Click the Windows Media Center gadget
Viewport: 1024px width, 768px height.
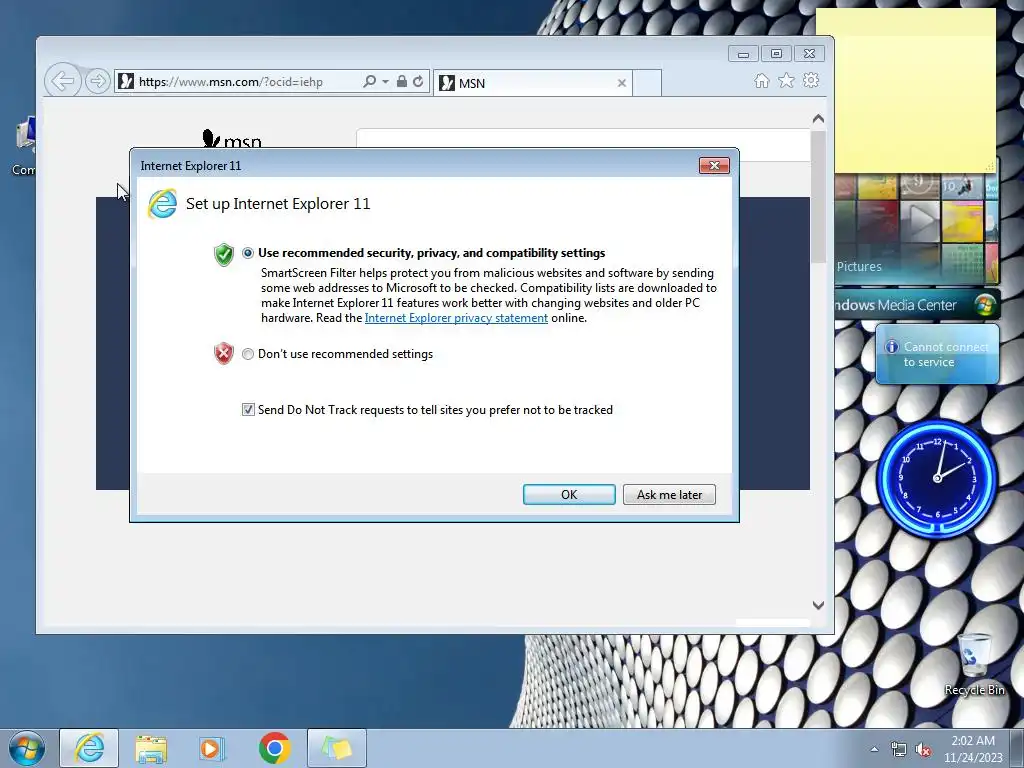tap(917, 305)
